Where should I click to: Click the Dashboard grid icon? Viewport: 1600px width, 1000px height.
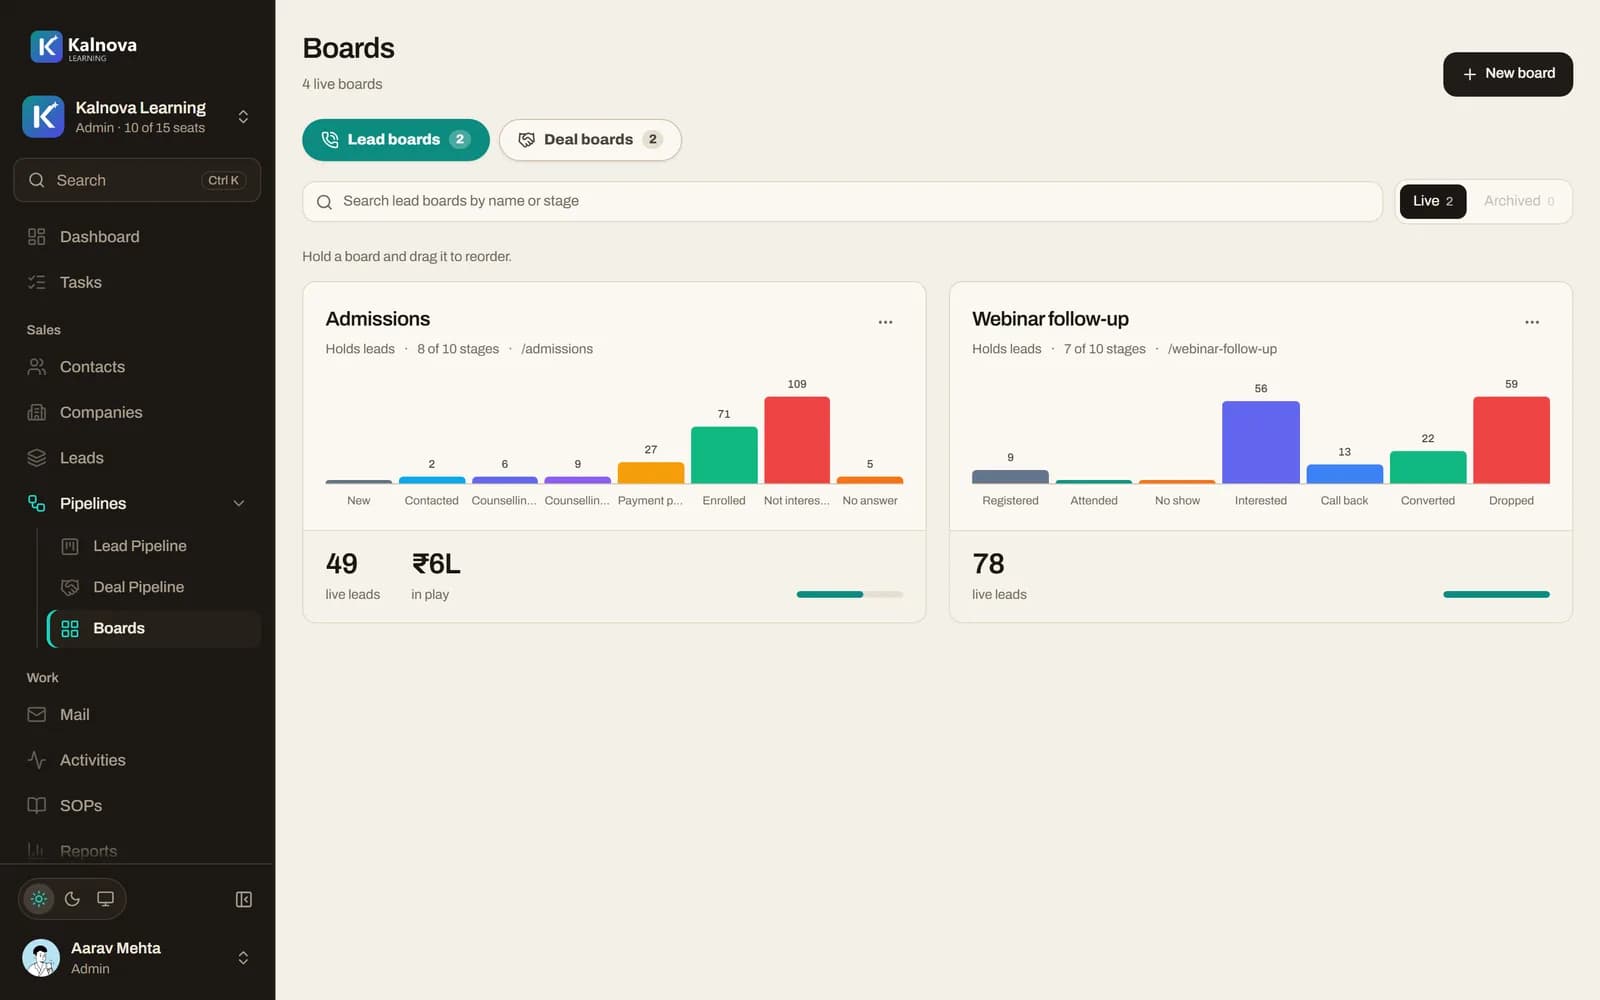point(37,237)
